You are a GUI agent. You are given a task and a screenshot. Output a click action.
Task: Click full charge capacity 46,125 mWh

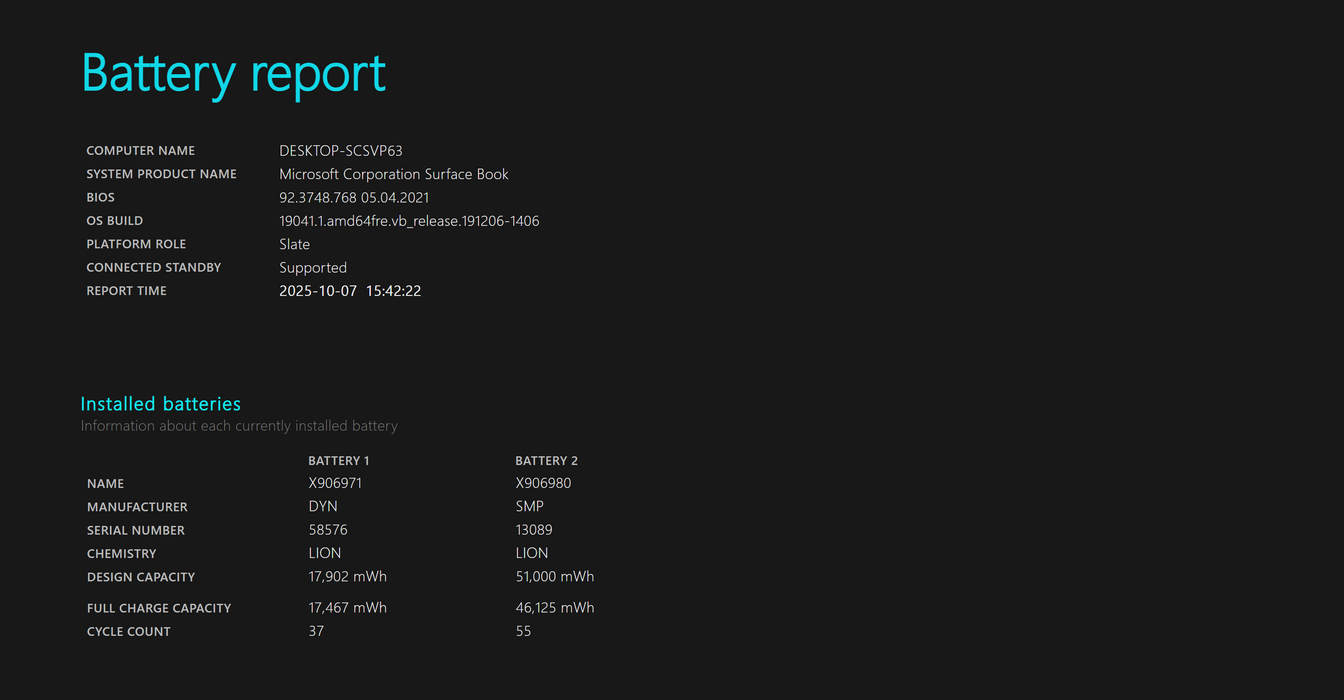click(x=555, y=608)
